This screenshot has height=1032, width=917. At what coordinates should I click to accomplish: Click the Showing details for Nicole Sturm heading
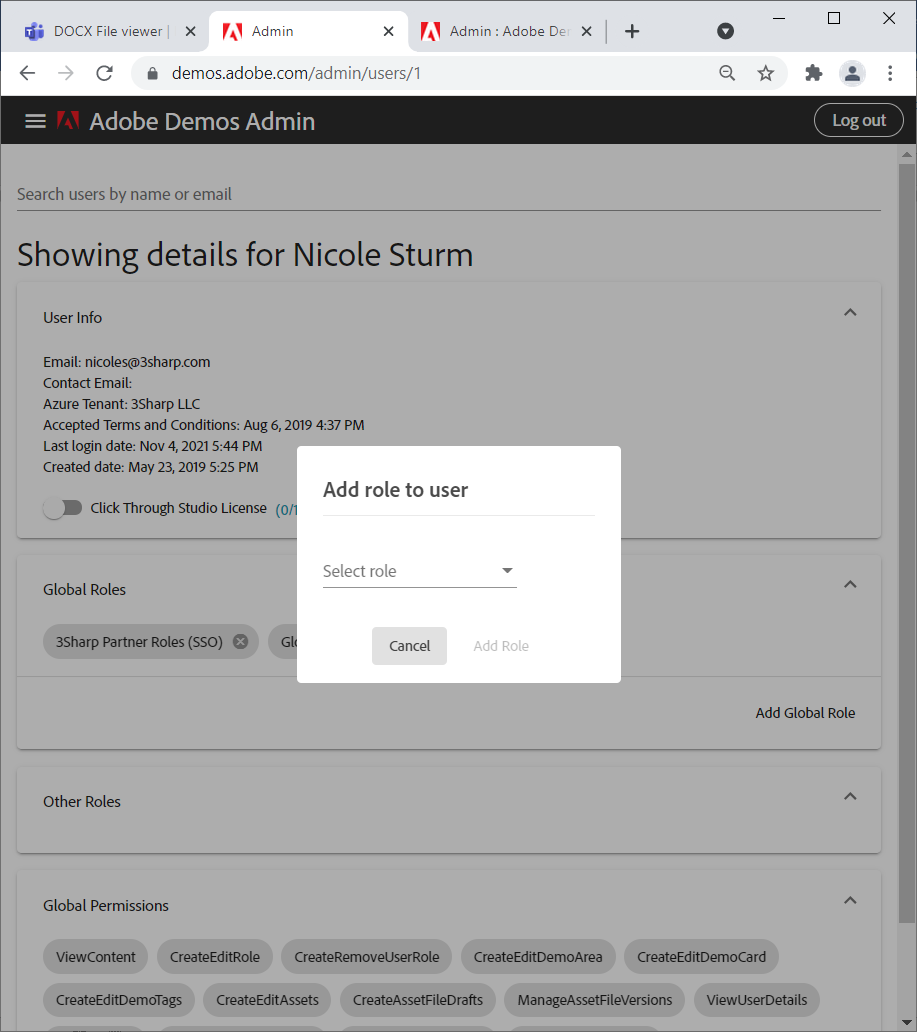point(245,255)
